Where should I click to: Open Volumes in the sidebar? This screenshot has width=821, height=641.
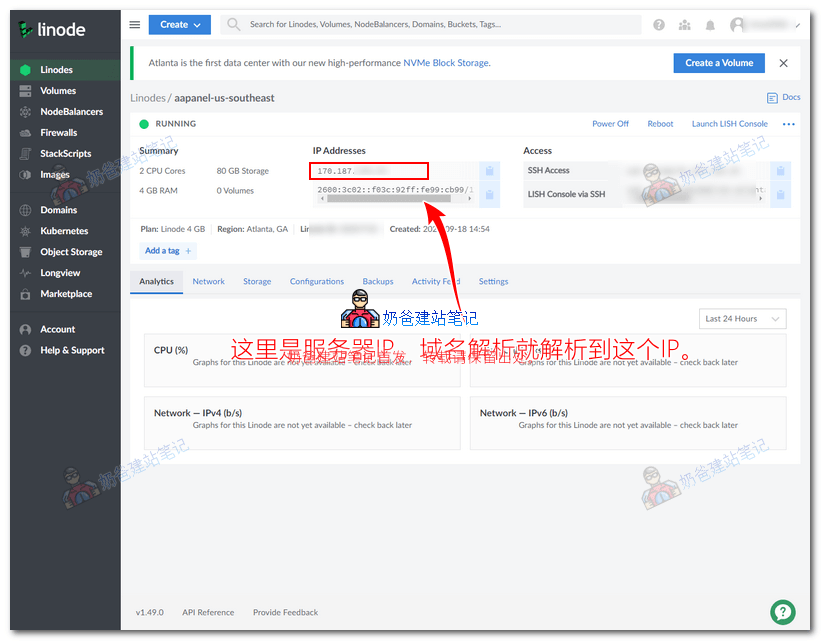(58, 91)
